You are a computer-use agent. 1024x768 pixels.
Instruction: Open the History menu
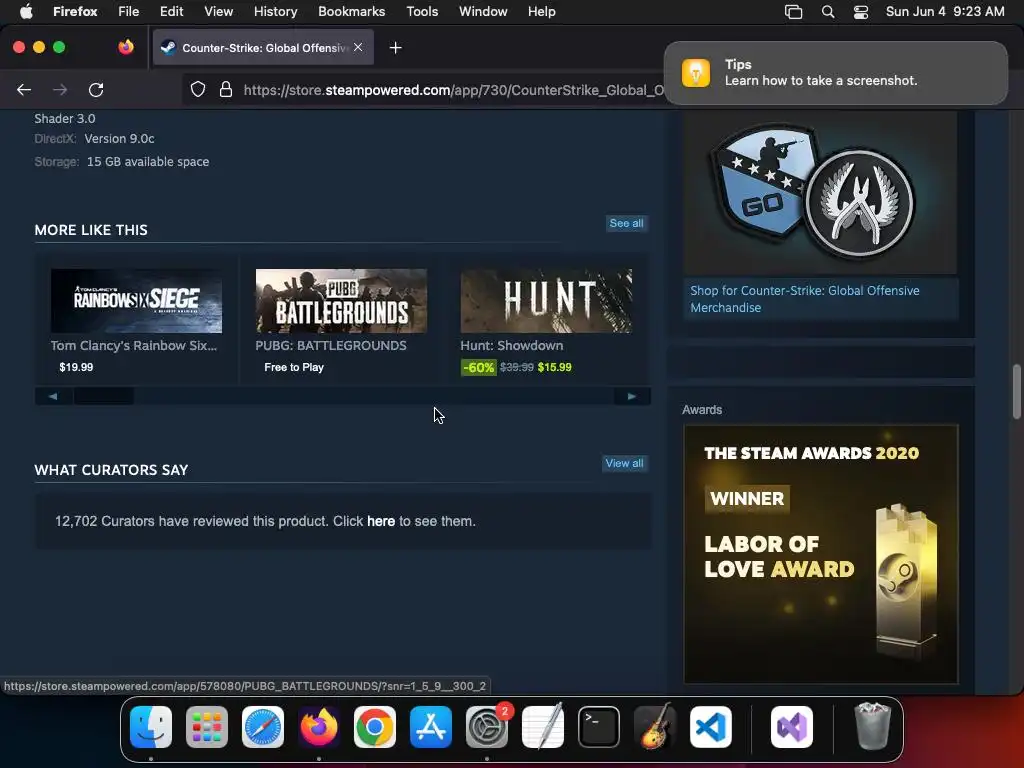click(276, 11)
